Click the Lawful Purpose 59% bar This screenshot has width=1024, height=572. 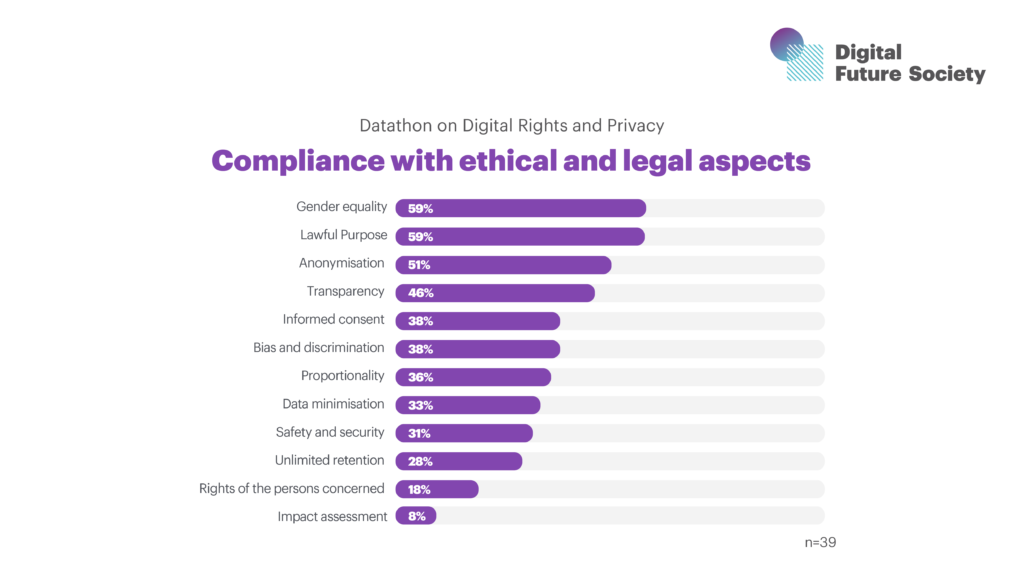point(520,237)
